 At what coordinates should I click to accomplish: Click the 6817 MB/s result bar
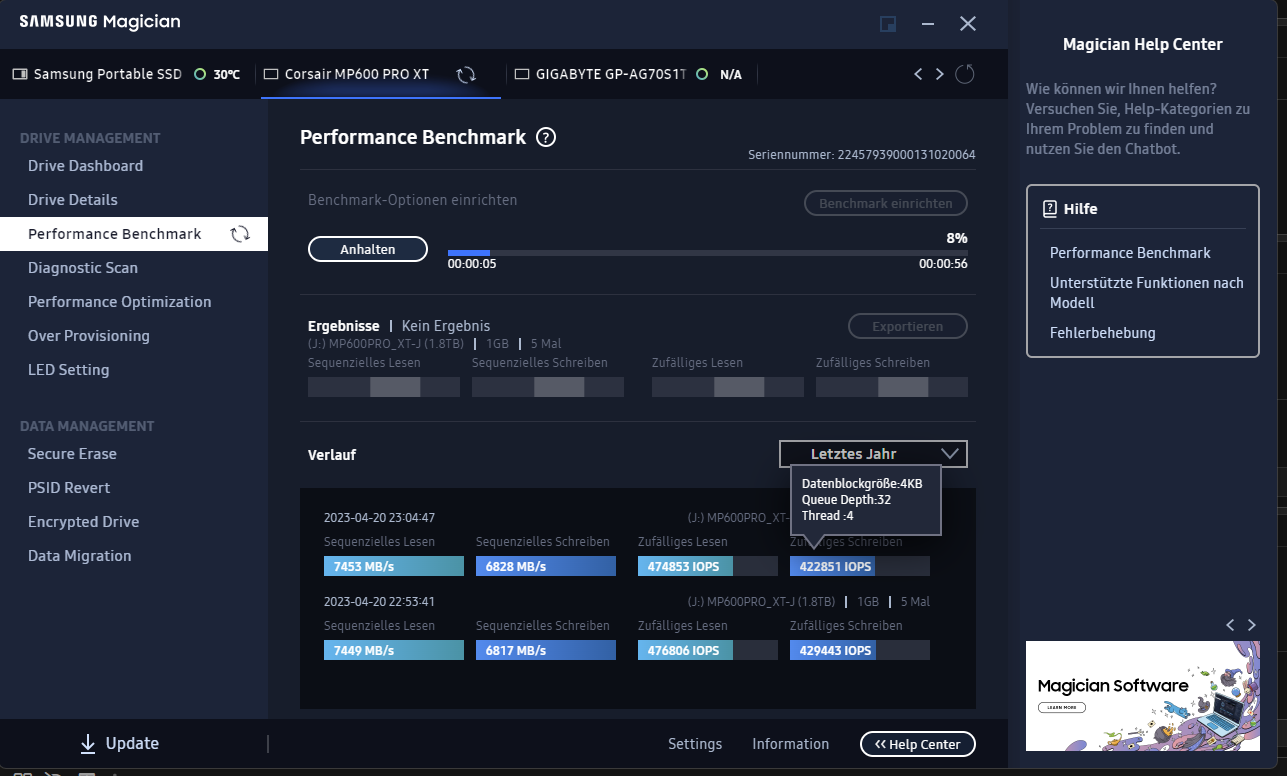pos(546,650)
